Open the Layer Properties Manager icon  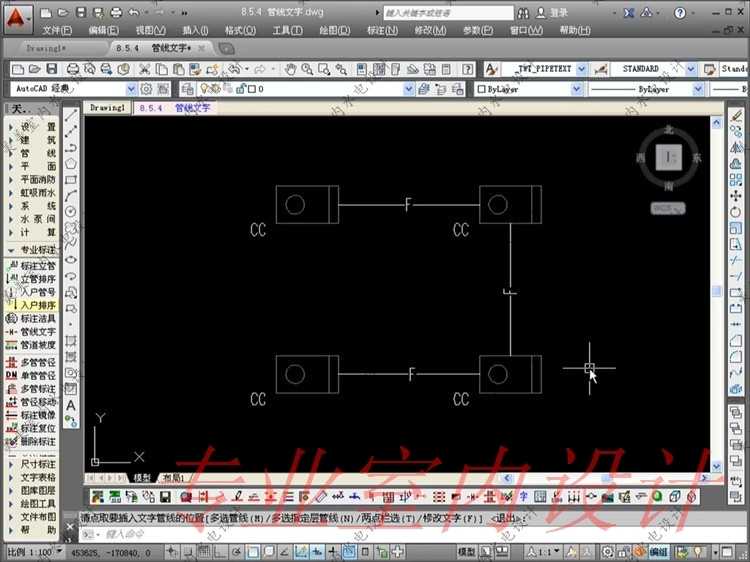click(188, 89)
